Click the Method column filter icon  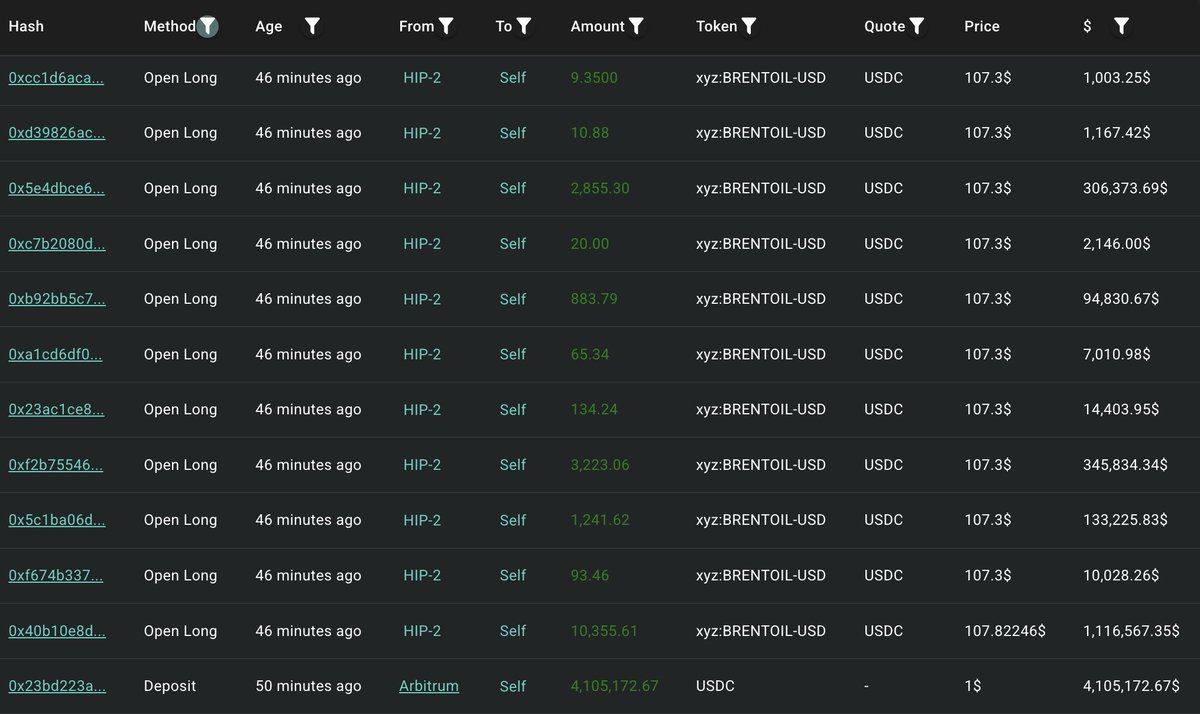pos(207,27)
